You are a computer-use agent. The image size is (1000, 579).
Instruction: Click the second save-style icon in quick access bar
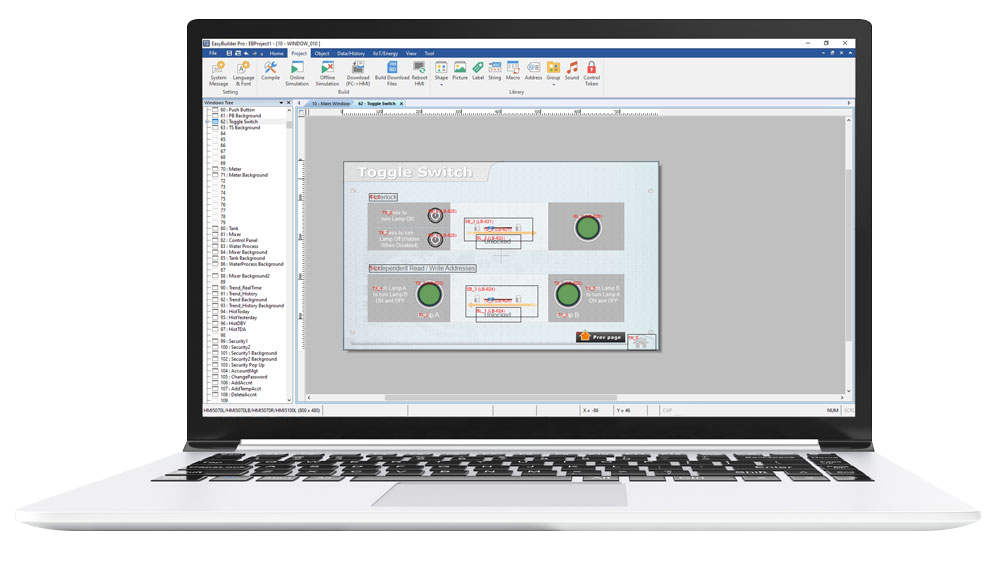click(238, 54)
